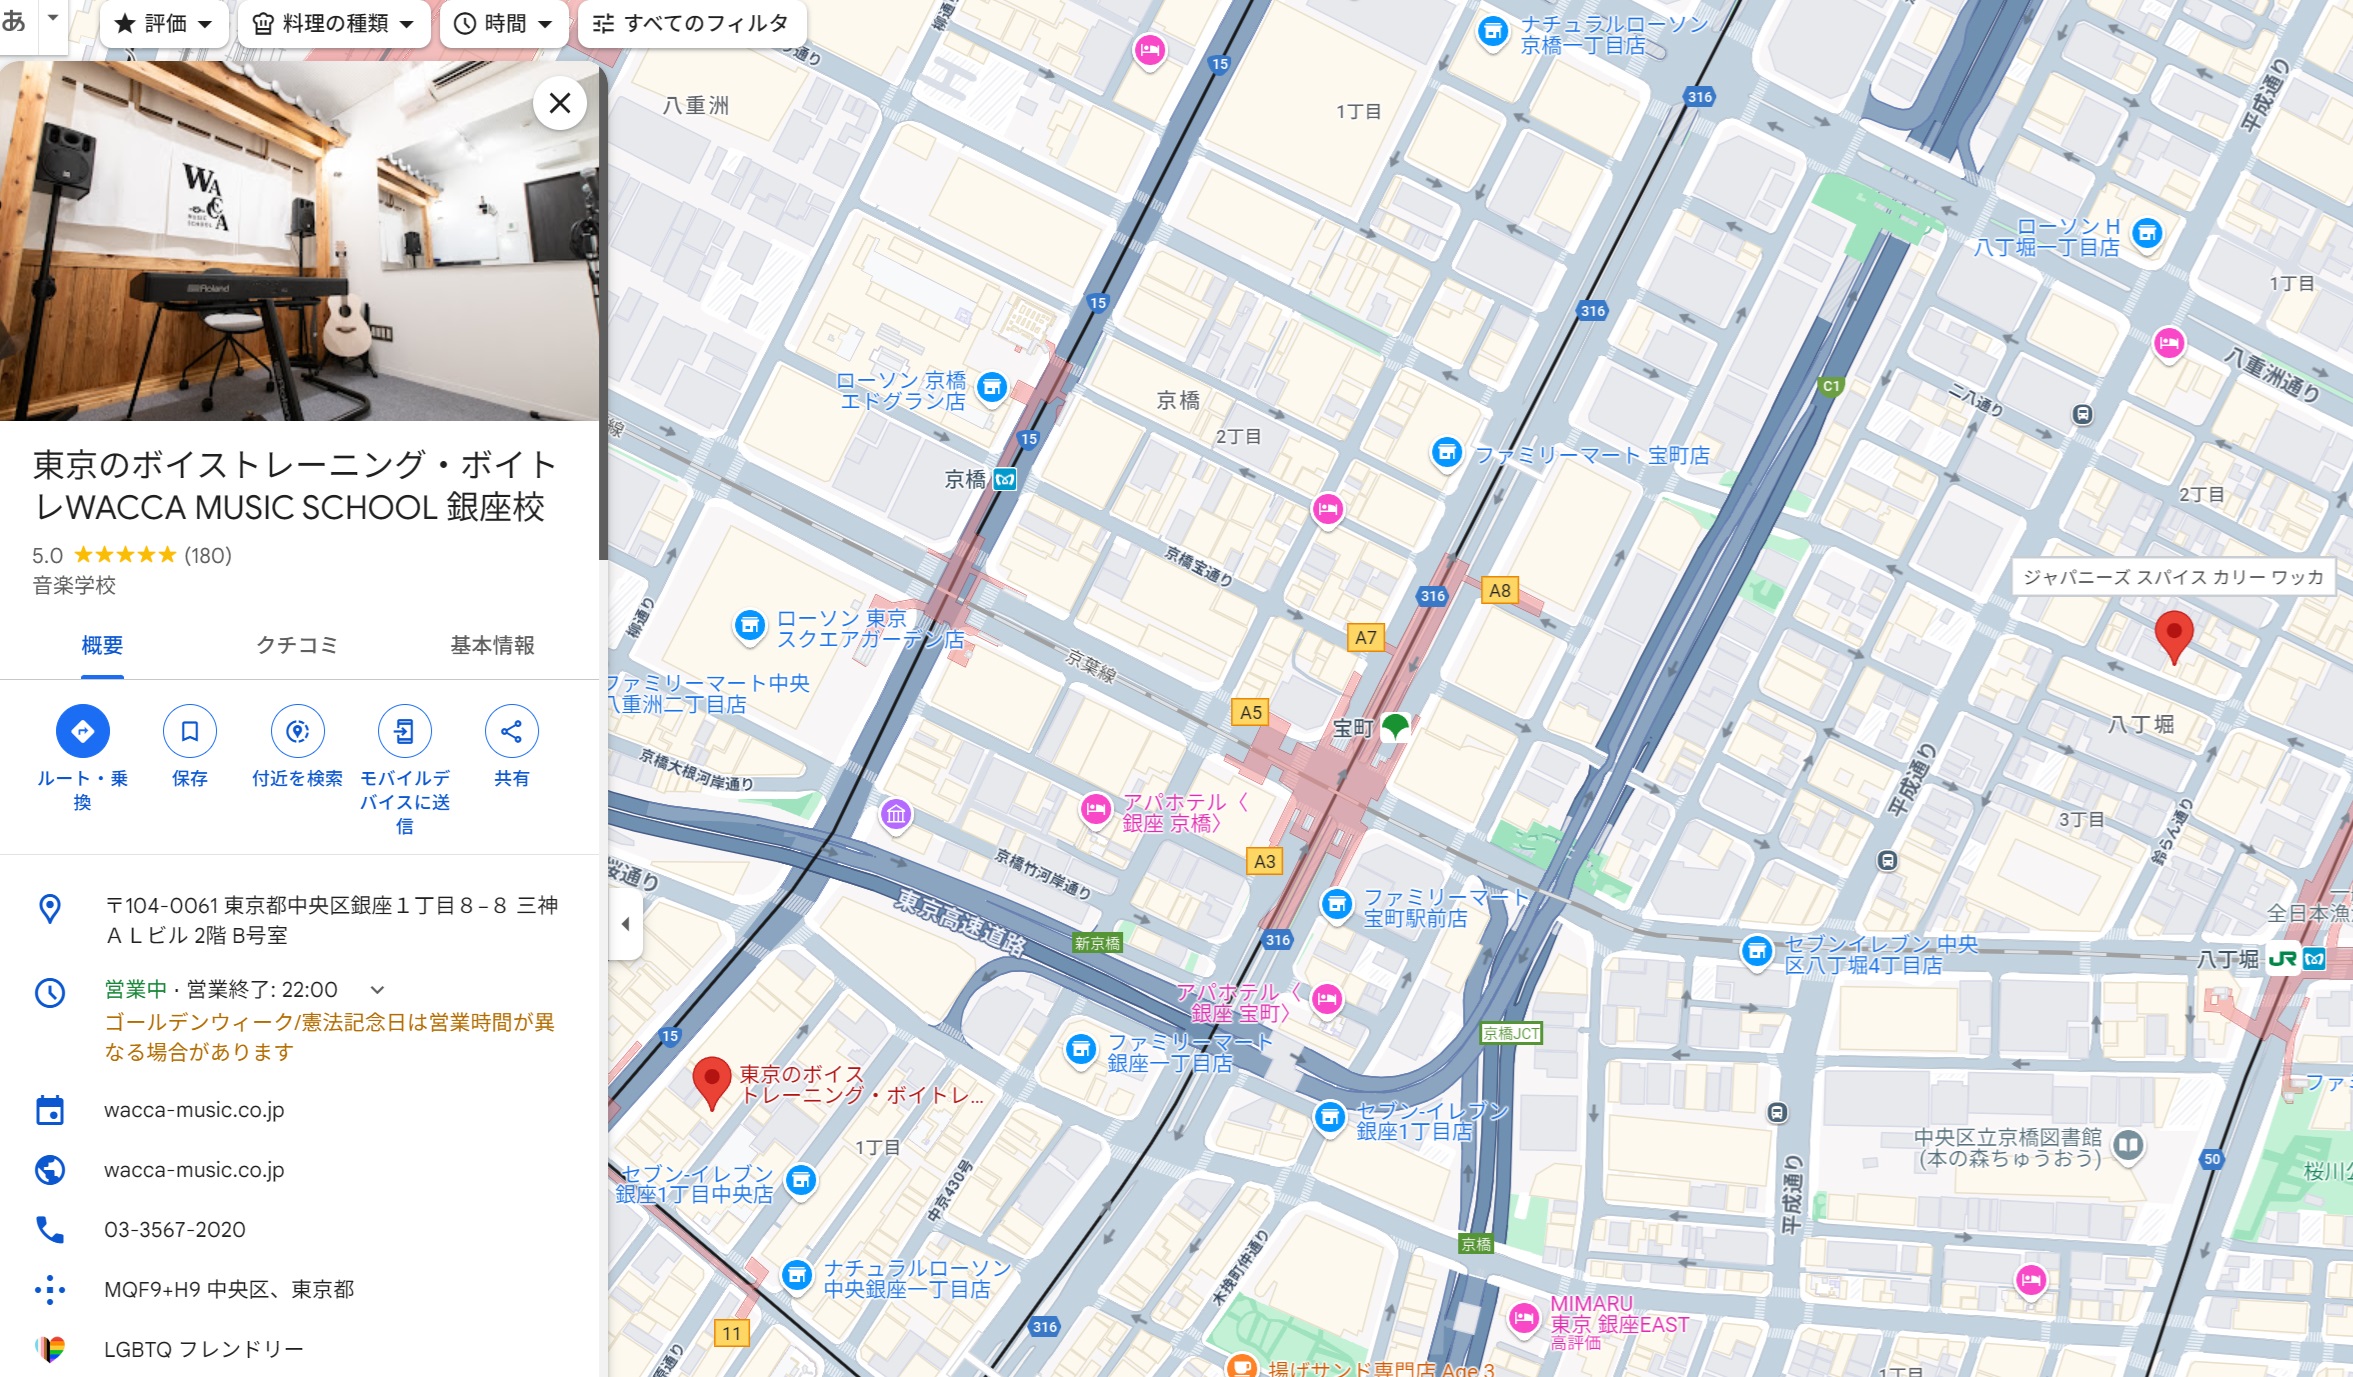Click the 新京橋 green exit label

(x=1097, y=943)
